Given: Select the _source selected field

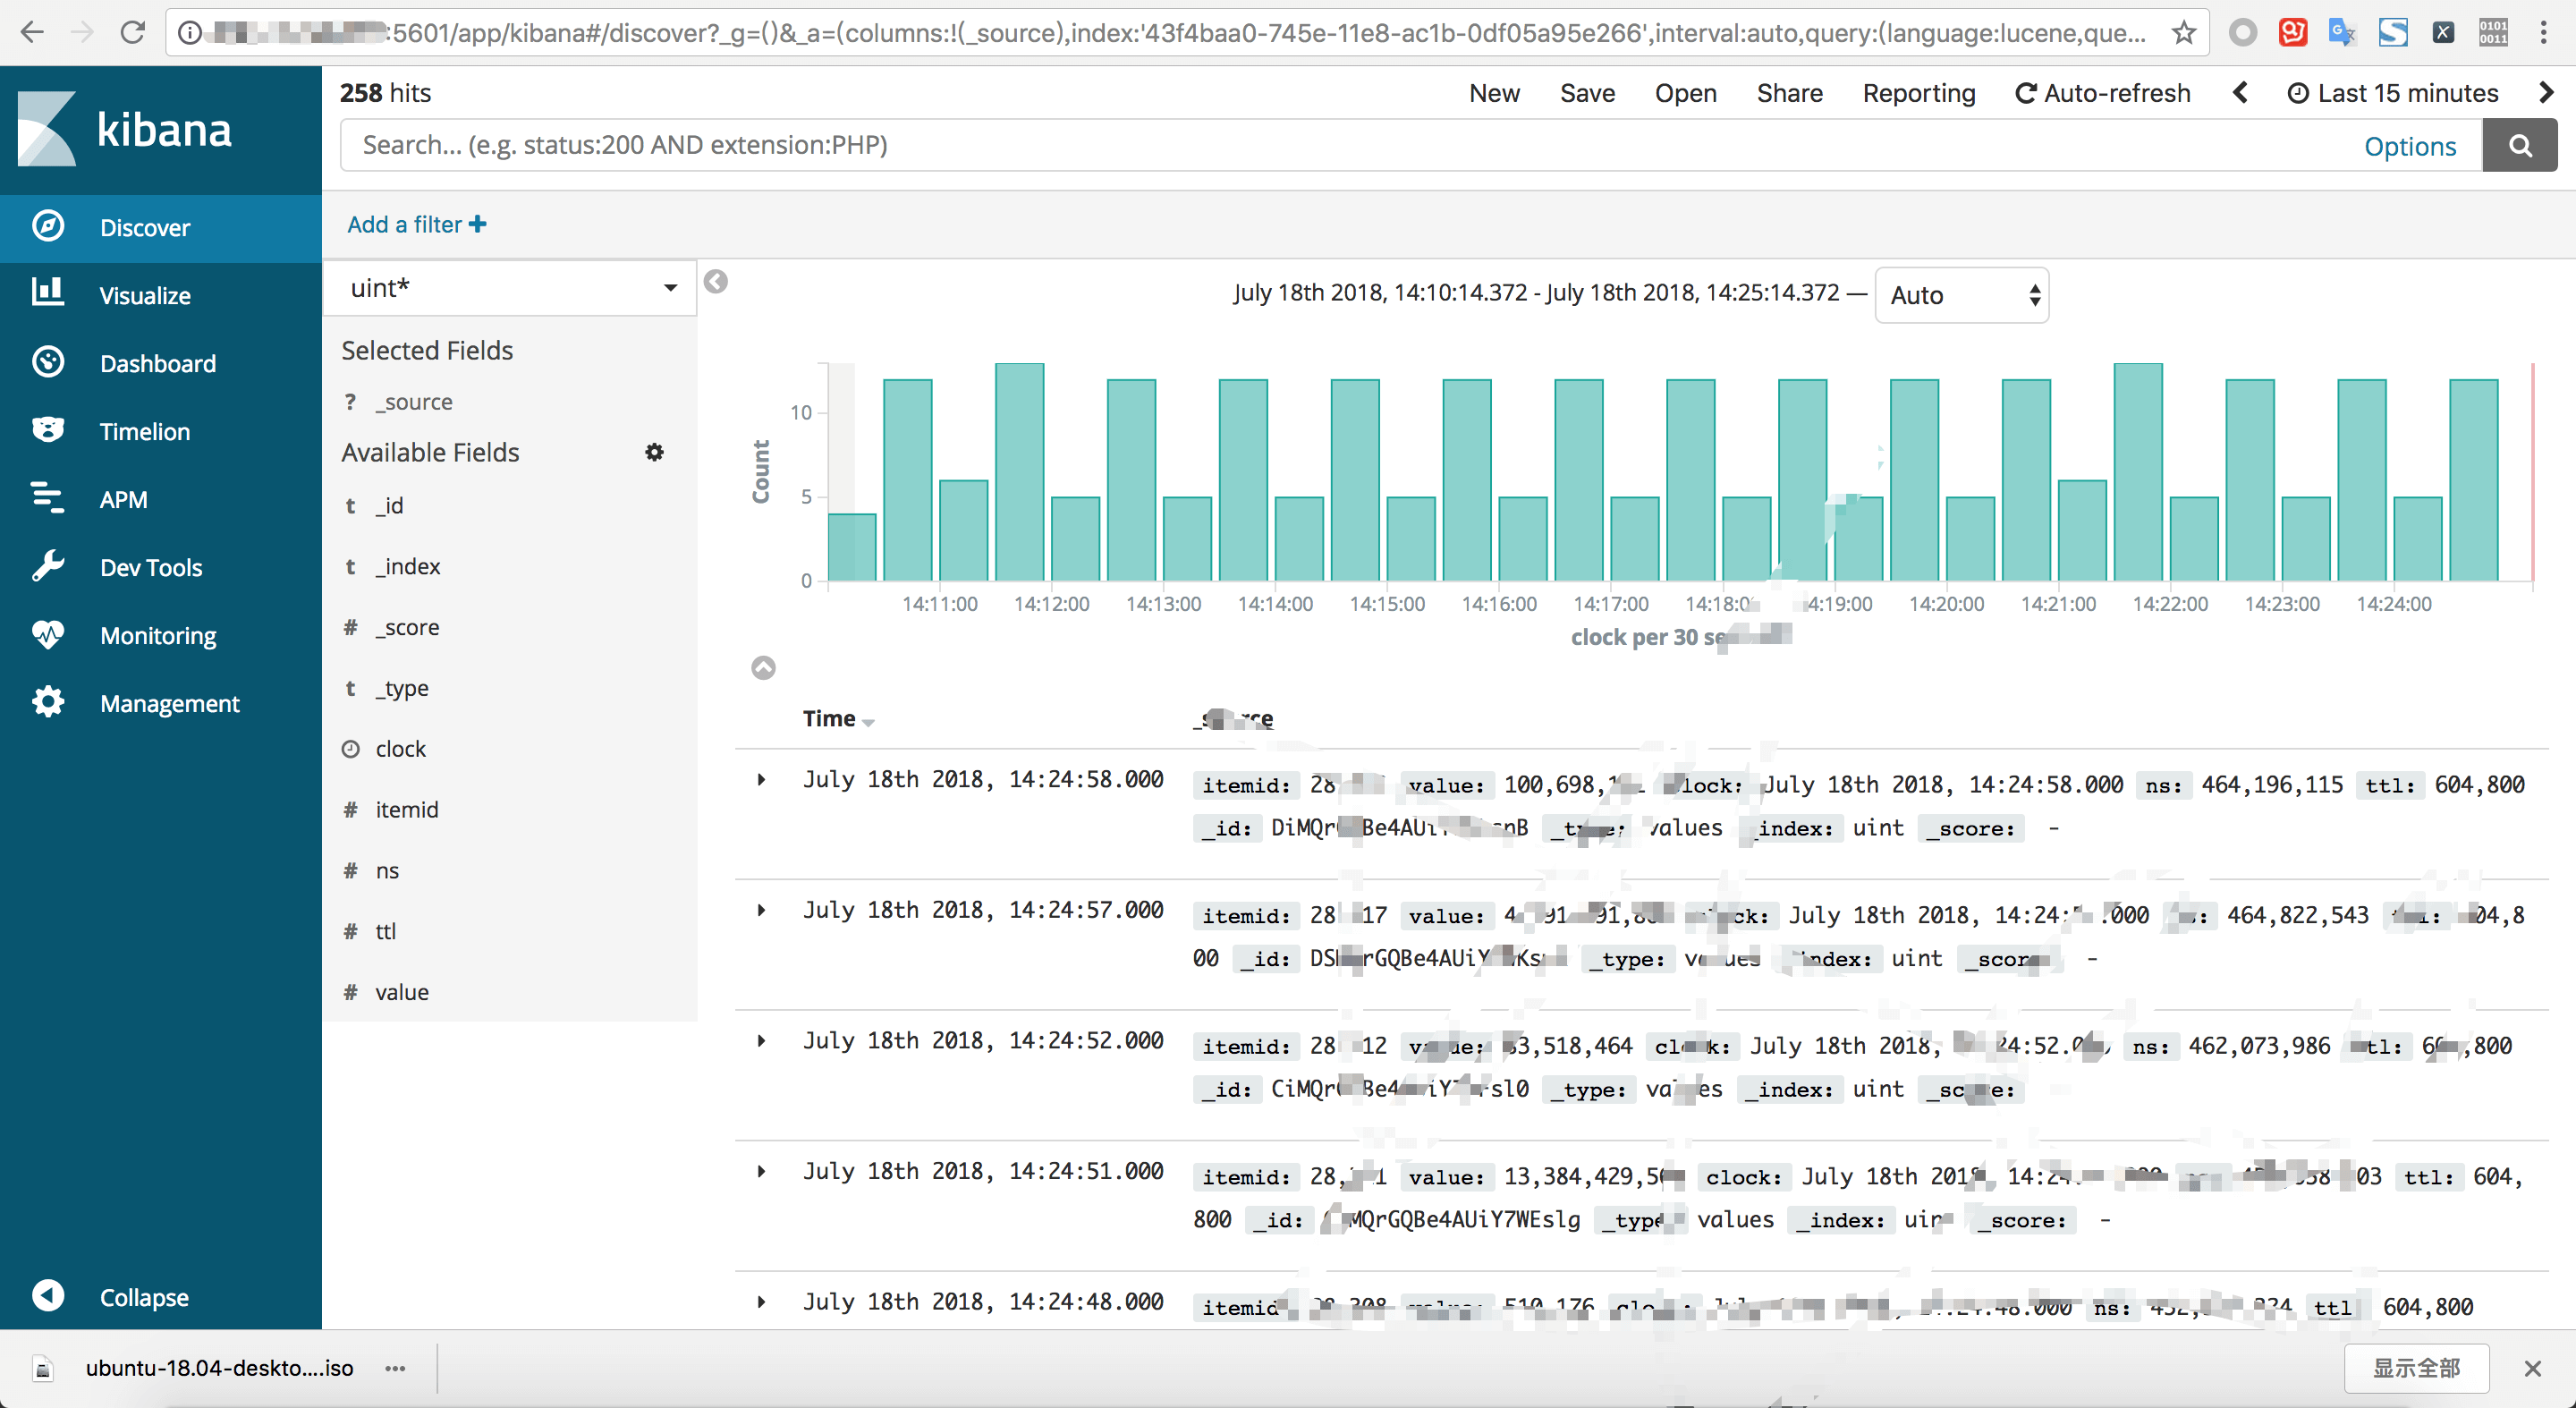Looking at the screenshot, I should tap(414, 402).
